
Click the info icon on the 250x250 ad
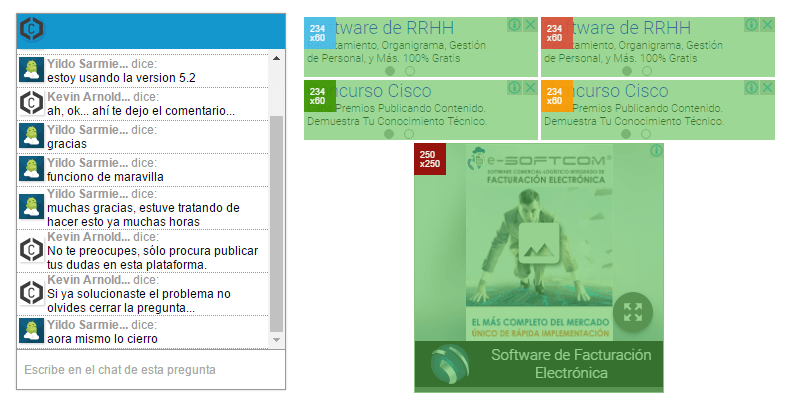tap(656, 151)
